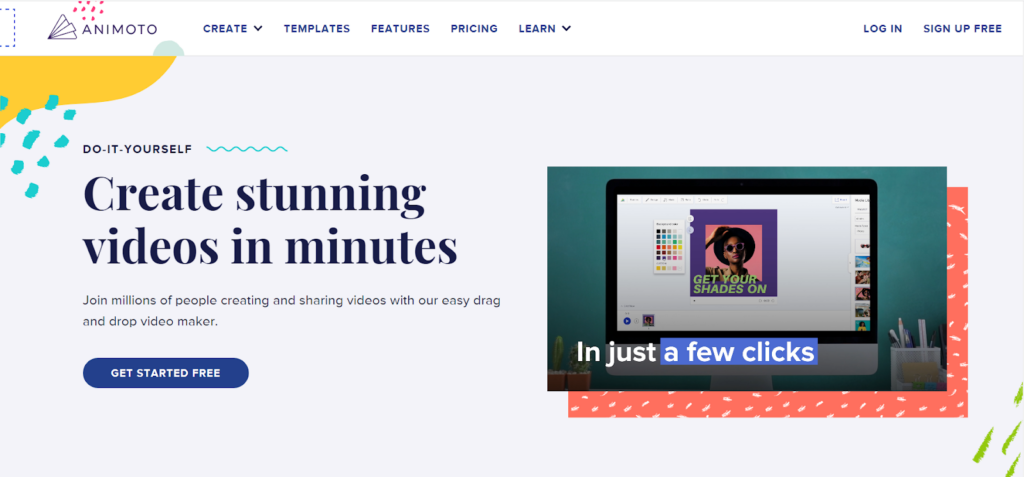Click Sign Up Free link
The image size is (1024, 477).
[962, 29]
